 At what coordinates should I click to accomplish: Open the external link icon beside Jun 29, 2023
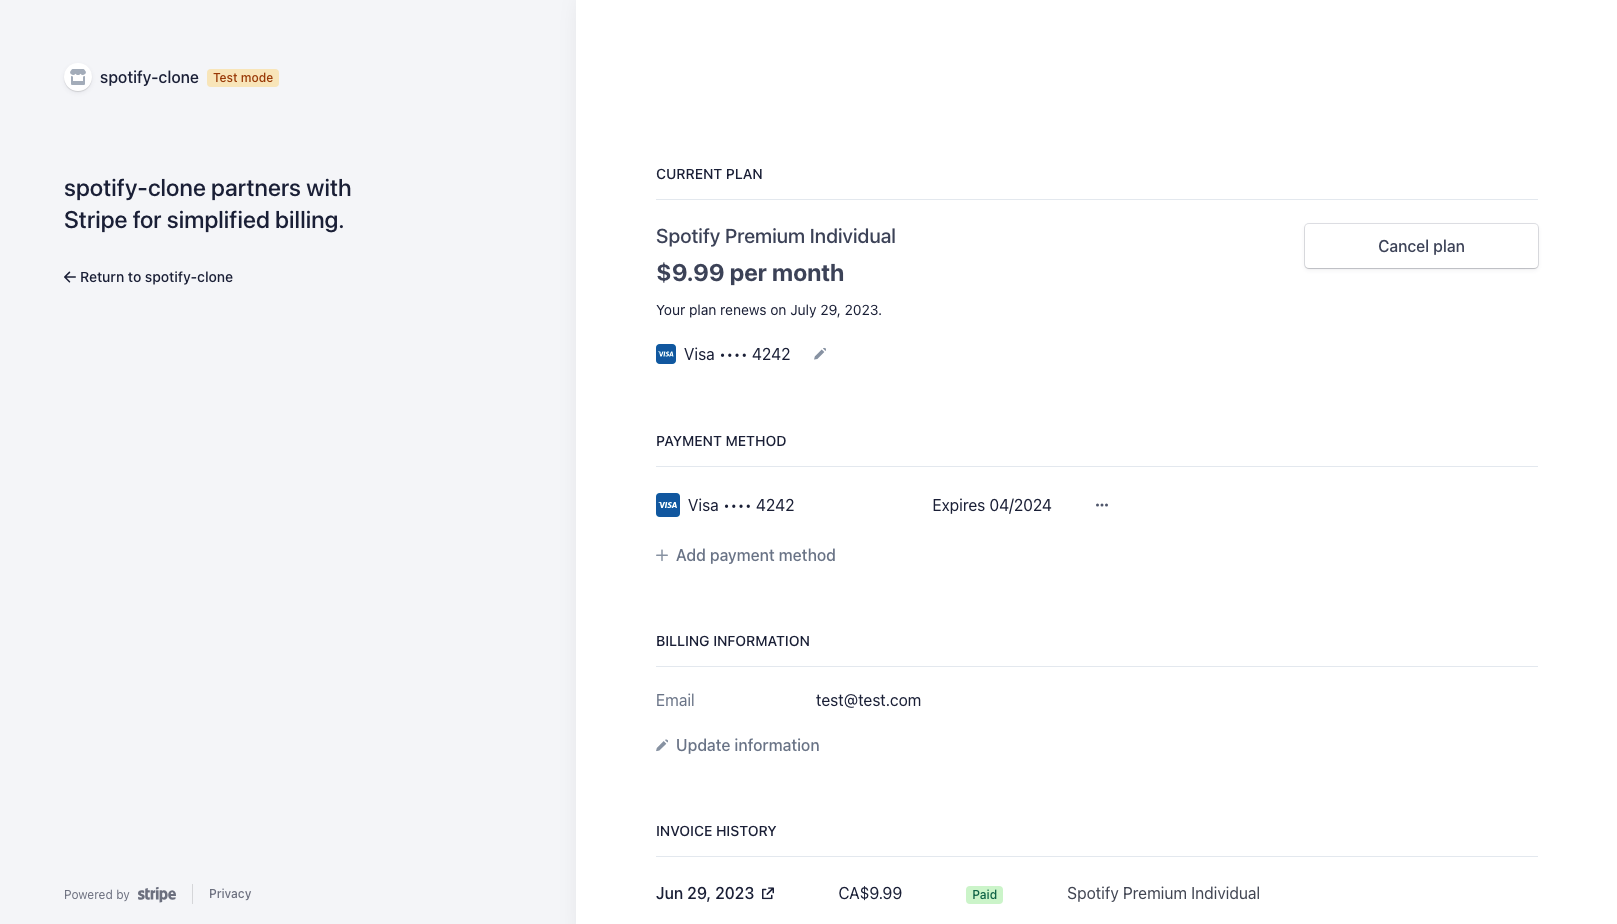[768, 893]
